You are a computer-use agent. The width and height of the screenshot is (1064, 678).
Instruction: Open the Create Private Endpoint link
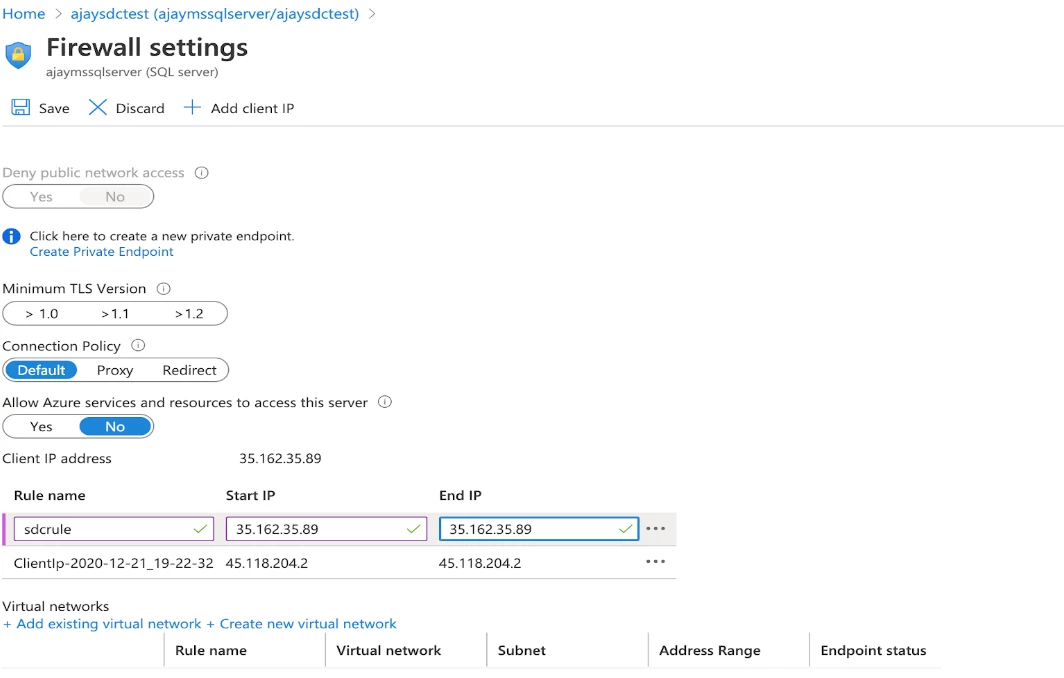point(100,251)
